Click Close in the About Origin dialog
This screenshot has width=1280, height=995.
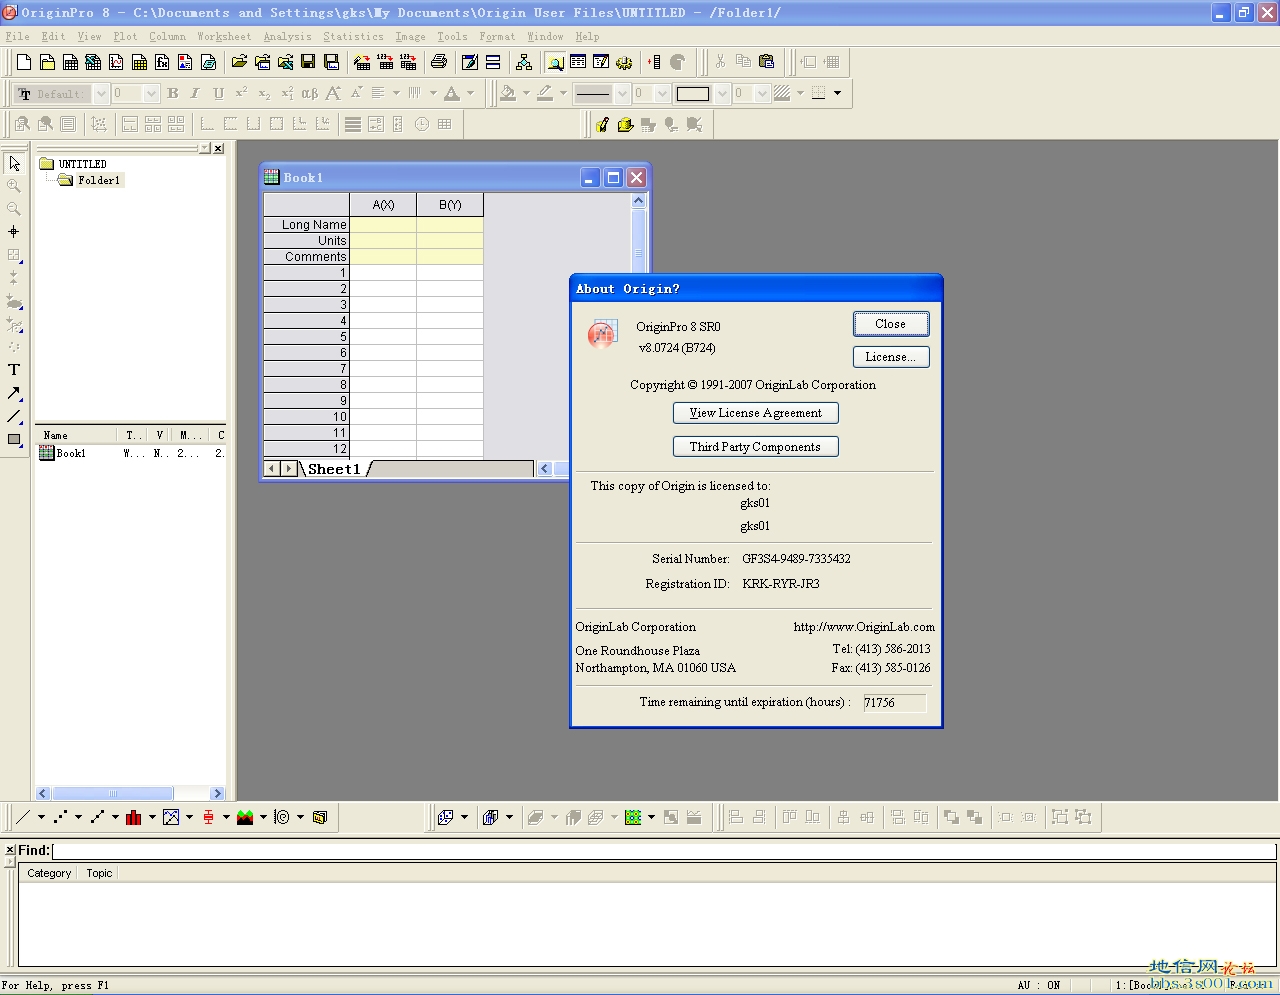pos(891,324)
